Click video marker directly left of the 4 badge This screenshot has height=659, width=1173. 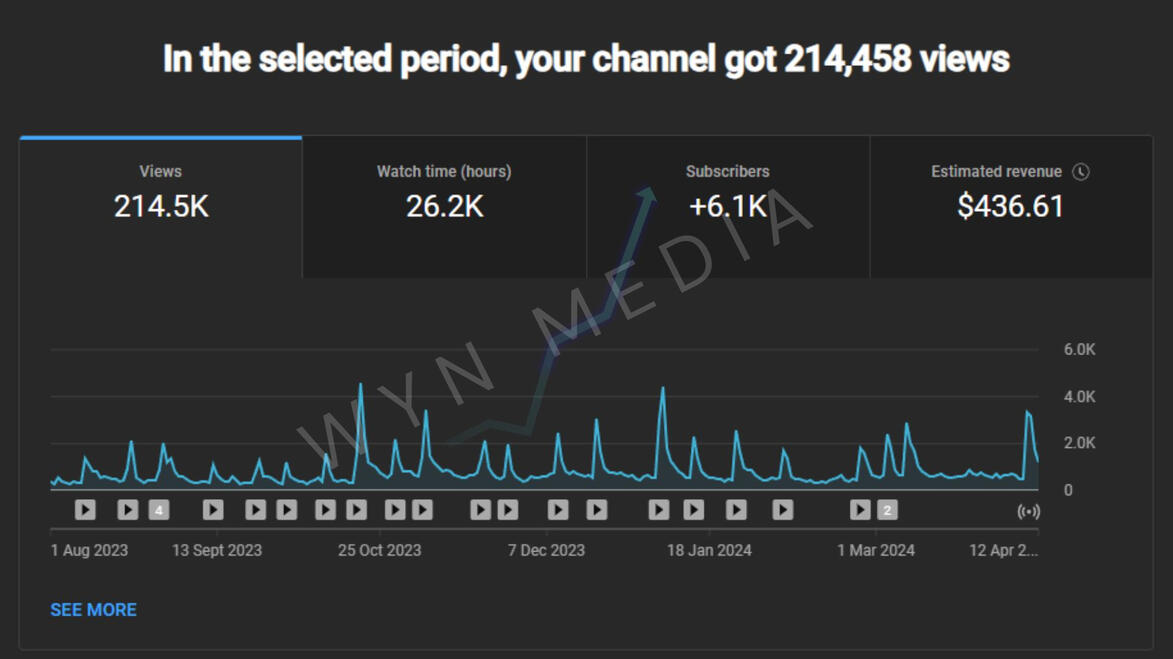coord(127,511)
